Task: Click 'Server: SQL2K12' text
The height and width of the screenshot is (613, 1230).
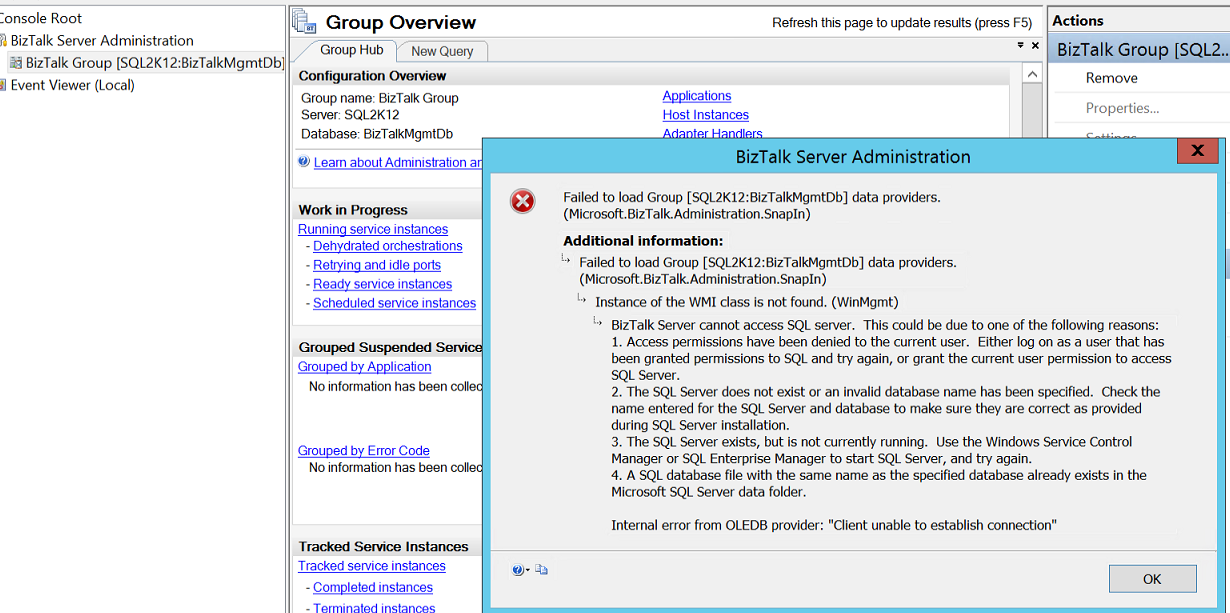Action: click(x=350, y=115)
